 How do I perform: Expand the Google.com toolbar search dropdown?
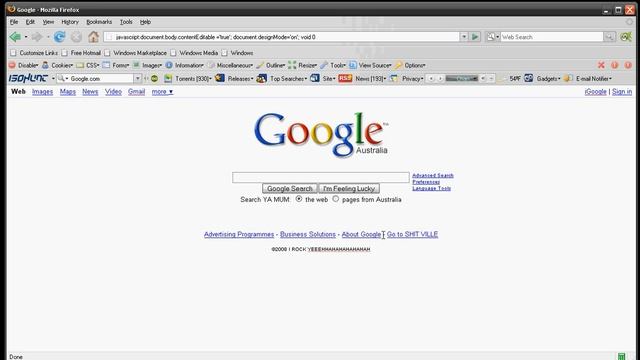pyautogui.click(x=138, y=78)
